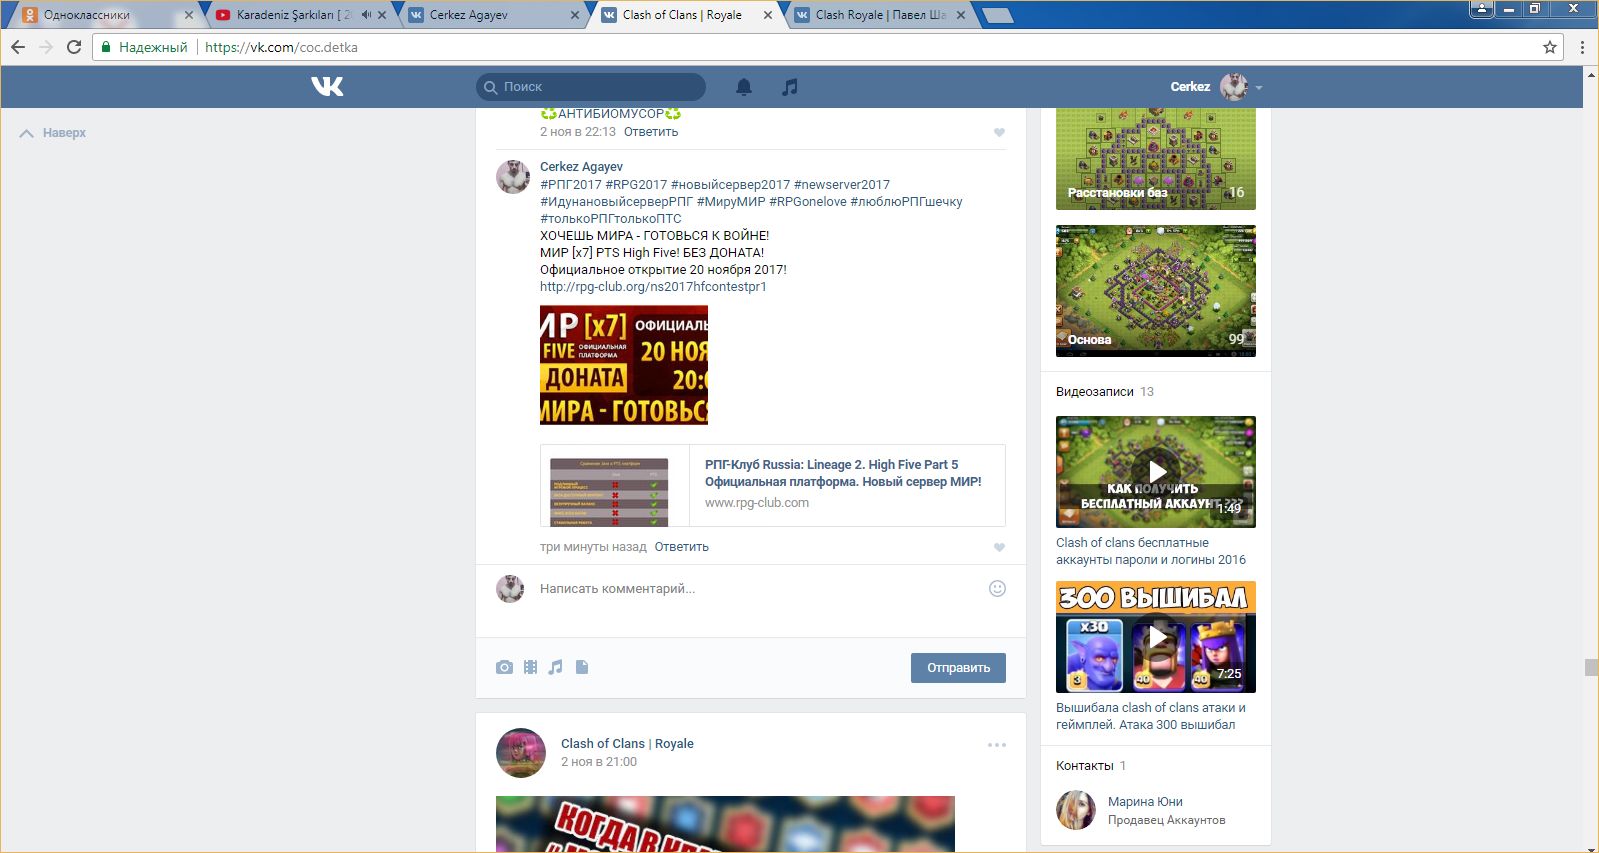Open the post timestamp 2 ноя в 21:00
1599x853 pixels.
(599, 762)
